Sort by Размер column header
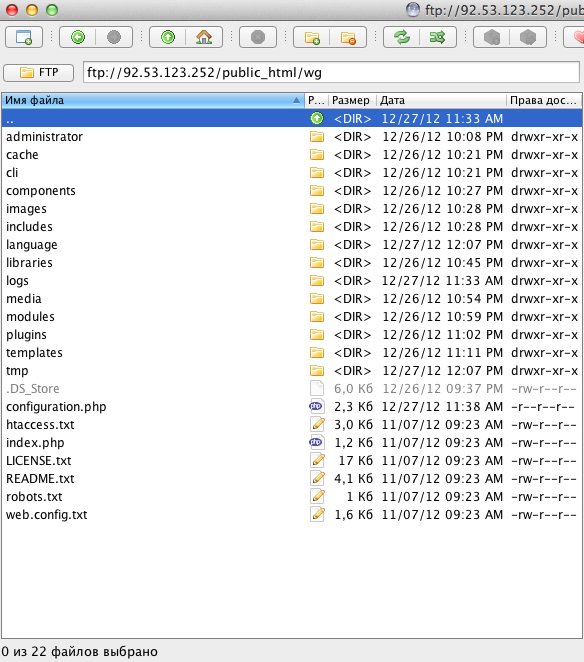The width and height of the screenshot is (584, 662). tap(352, 100)
